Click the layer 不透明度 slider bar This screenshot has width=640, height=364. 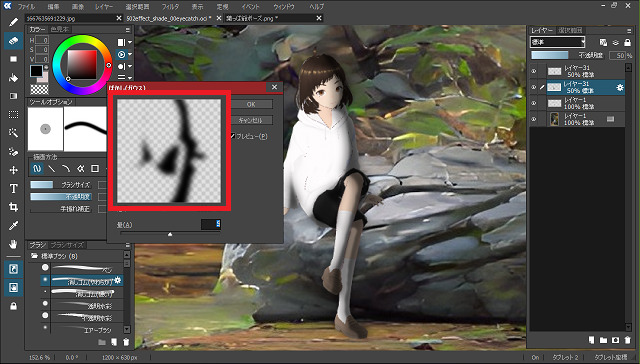click(568, 55)
